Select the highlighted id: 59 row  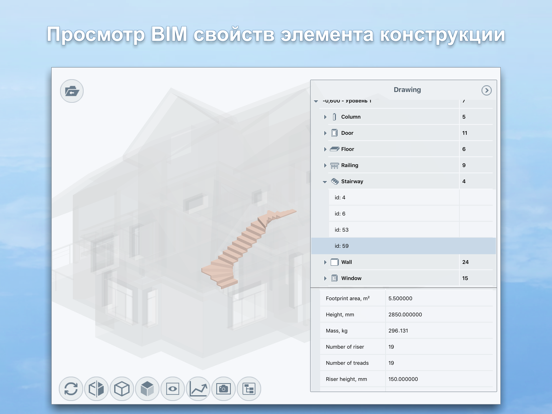tap(403, 246)
